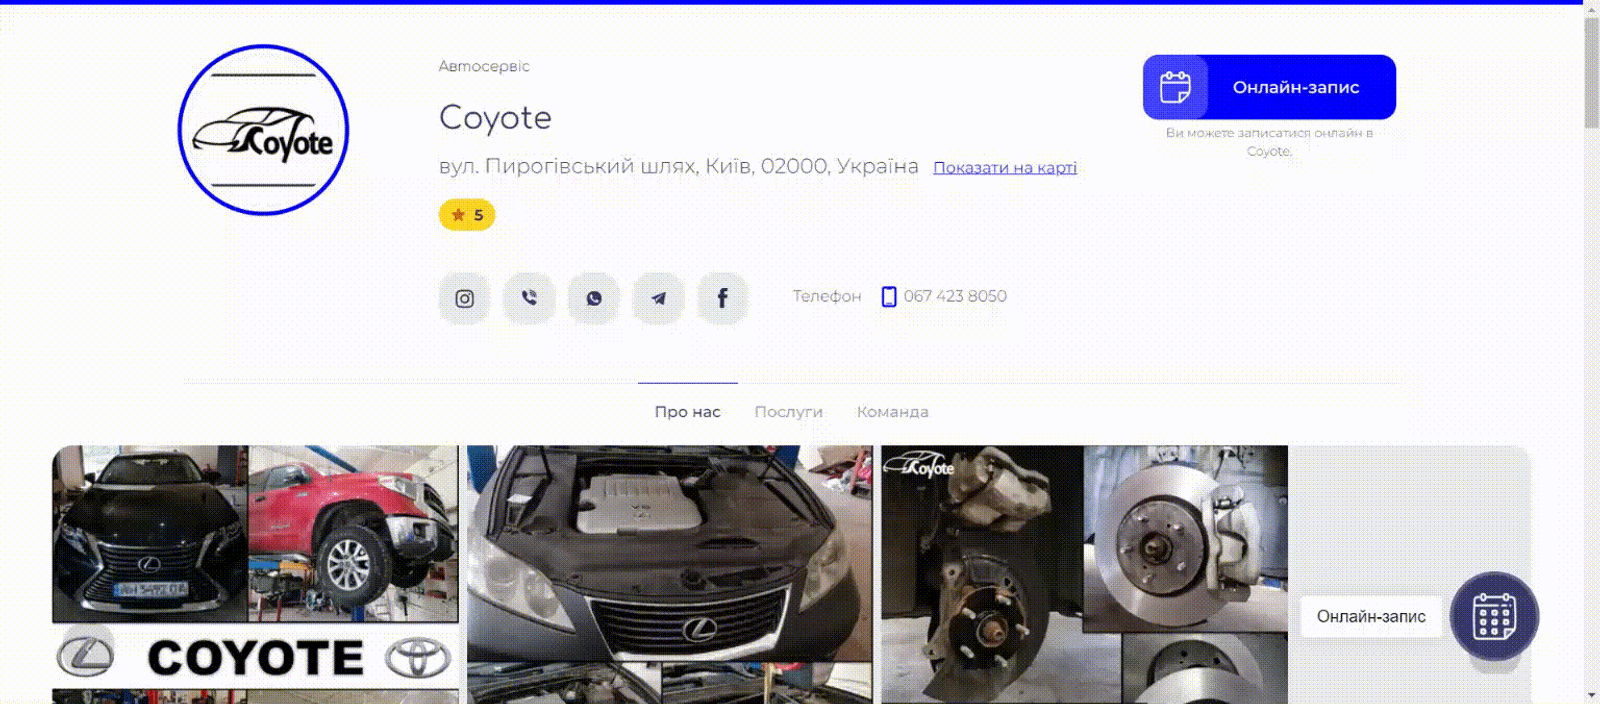This screenshot has height=704, width=1600.
Task: Click the Coyote business name heading
Action: pyautogui.click(x=495, y=118)
